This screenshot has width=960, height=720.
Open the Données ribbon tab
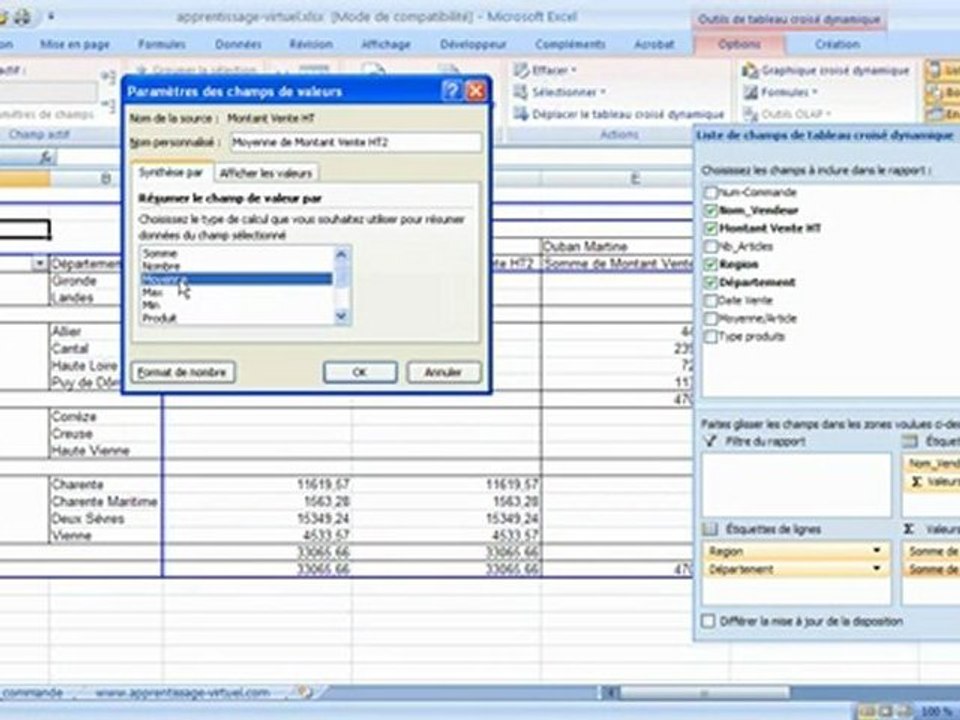(x=238, y=44)
